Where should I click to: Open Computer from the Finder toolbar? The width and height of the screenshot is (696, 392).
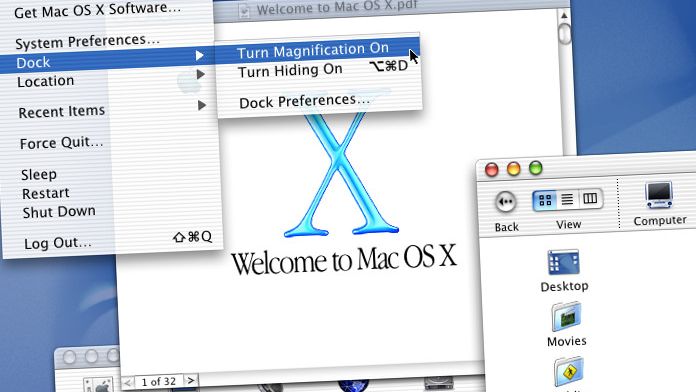coord(659,195)
